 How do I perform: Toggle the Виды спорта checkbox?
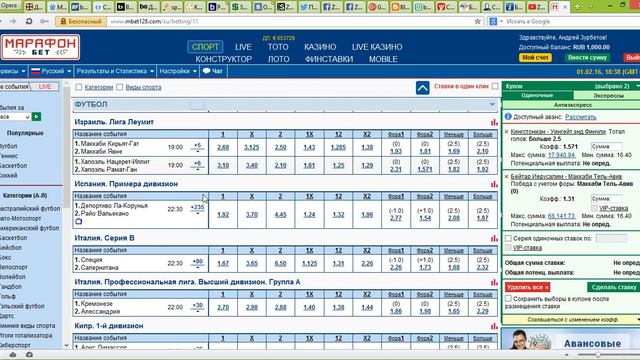point(120,87)
